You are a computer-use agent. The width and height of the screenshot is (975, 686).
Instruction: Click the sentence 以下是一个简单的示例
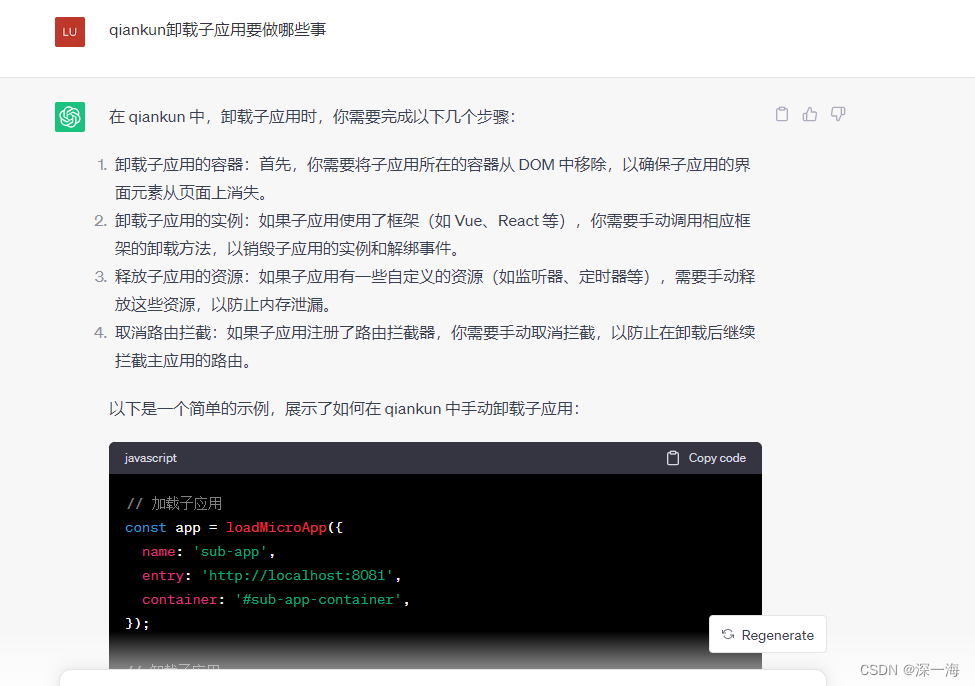coord(344,409)
